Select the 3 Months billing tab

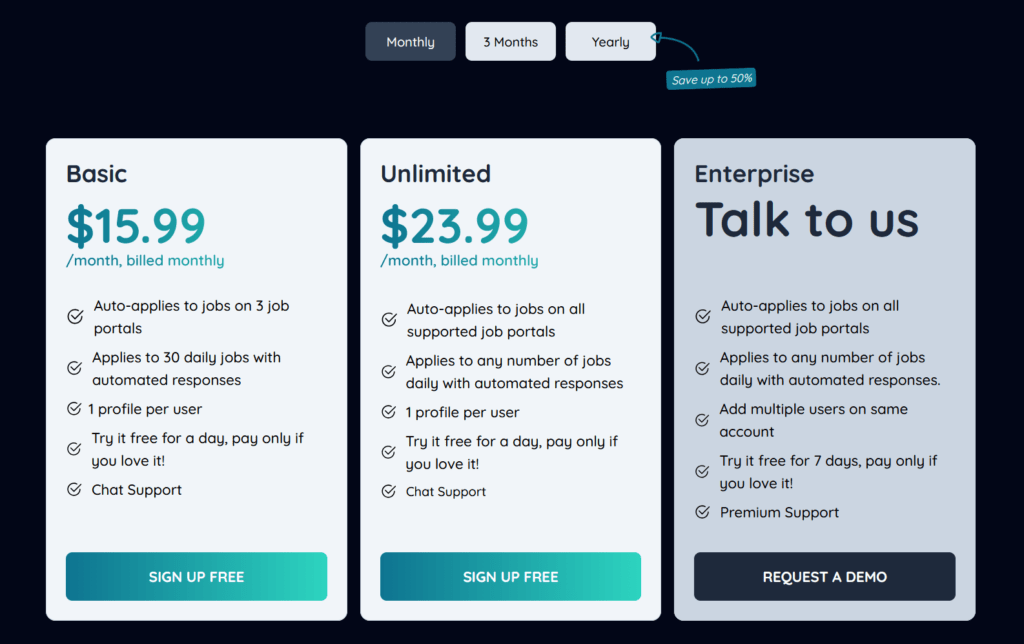pyautogui.click(x=510, y=42)
